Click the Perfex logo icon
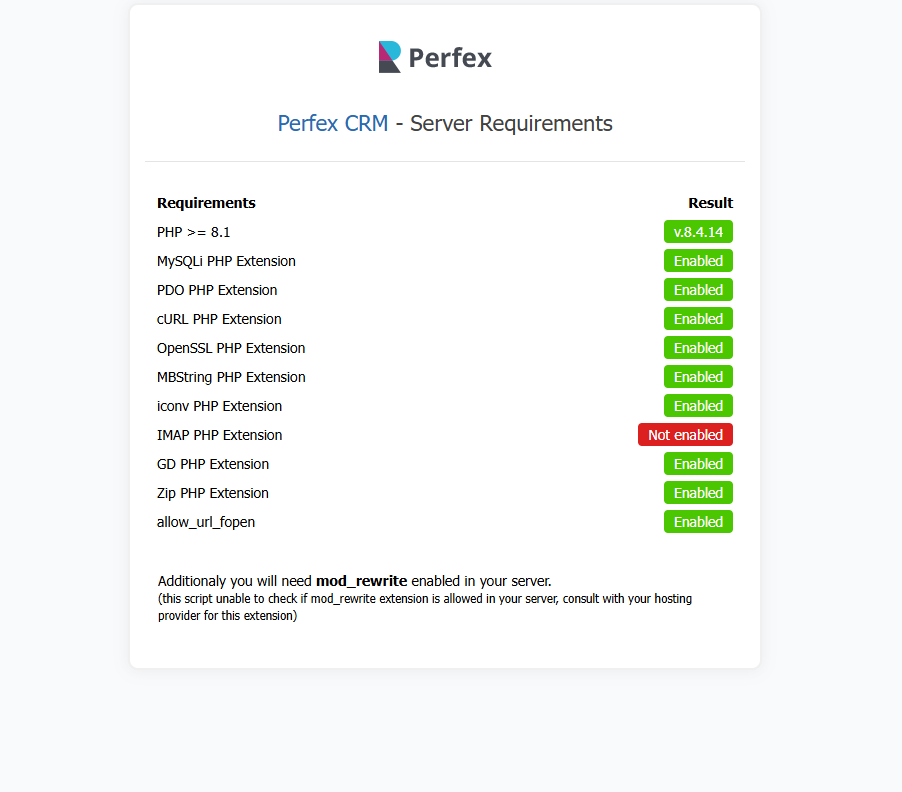 coord(390,57)
